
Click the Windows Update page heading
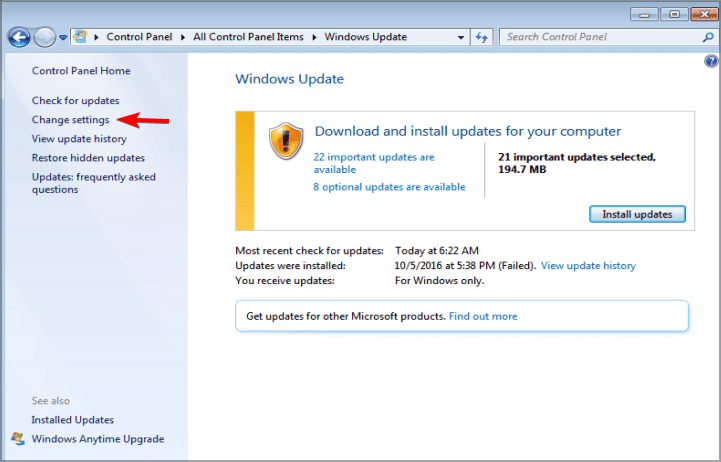click(290, 79)
